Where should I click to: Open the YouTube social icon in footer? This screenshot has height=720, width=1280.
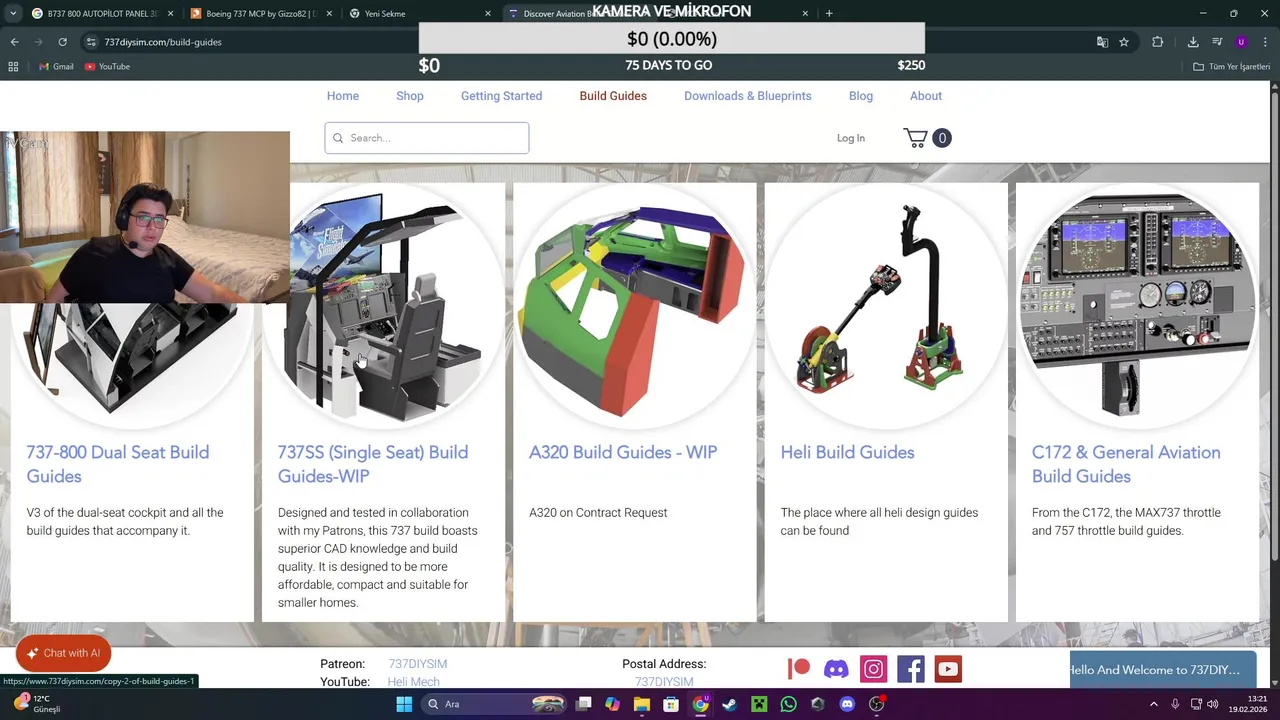click(948, 669)
